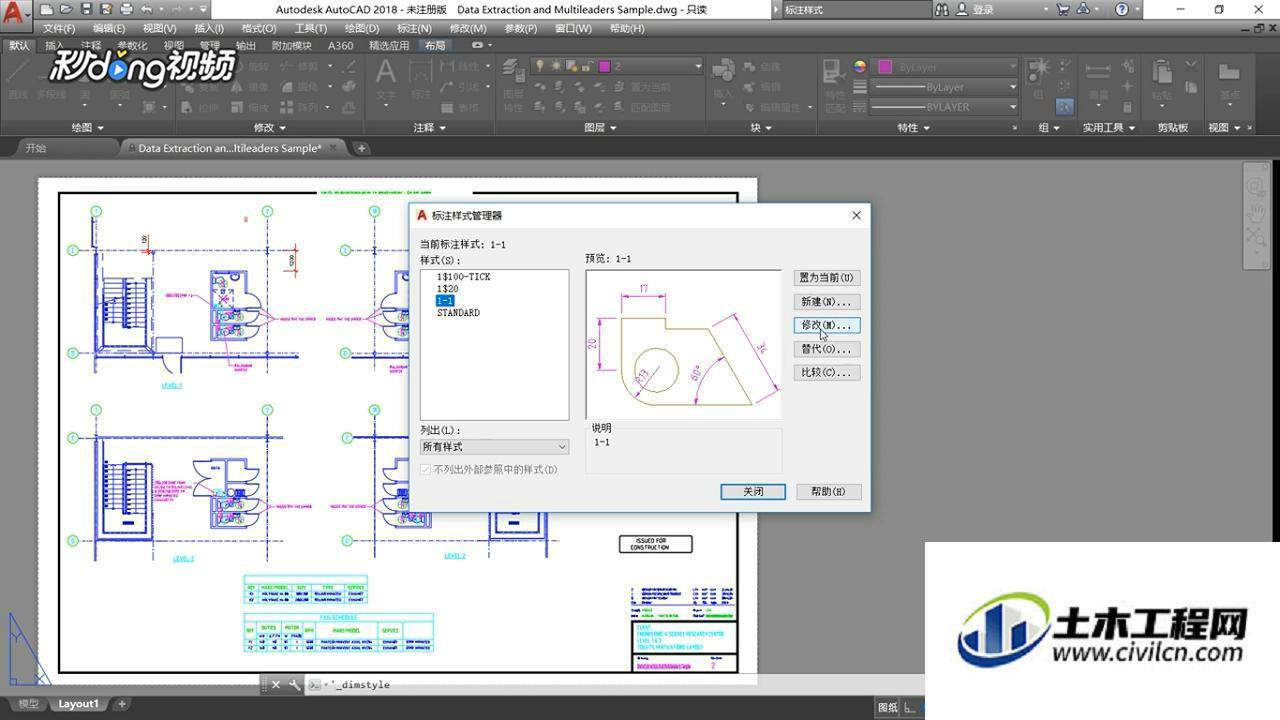Click the 新建(N)... button
1280x720 pixels.
tap(826, 302)
